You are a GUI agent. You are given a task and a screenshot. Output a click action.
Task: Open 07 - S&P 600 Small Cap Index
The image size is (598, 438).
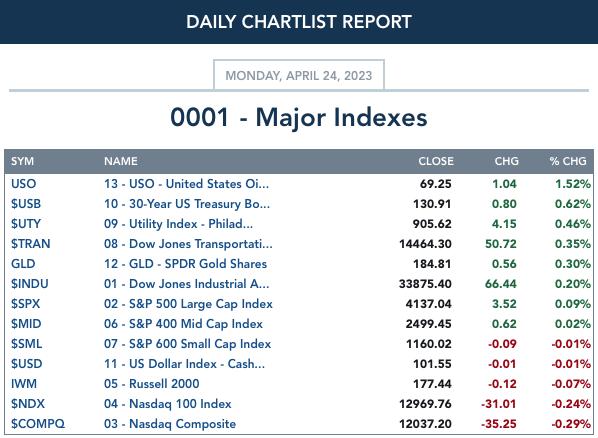coord(187,344)
